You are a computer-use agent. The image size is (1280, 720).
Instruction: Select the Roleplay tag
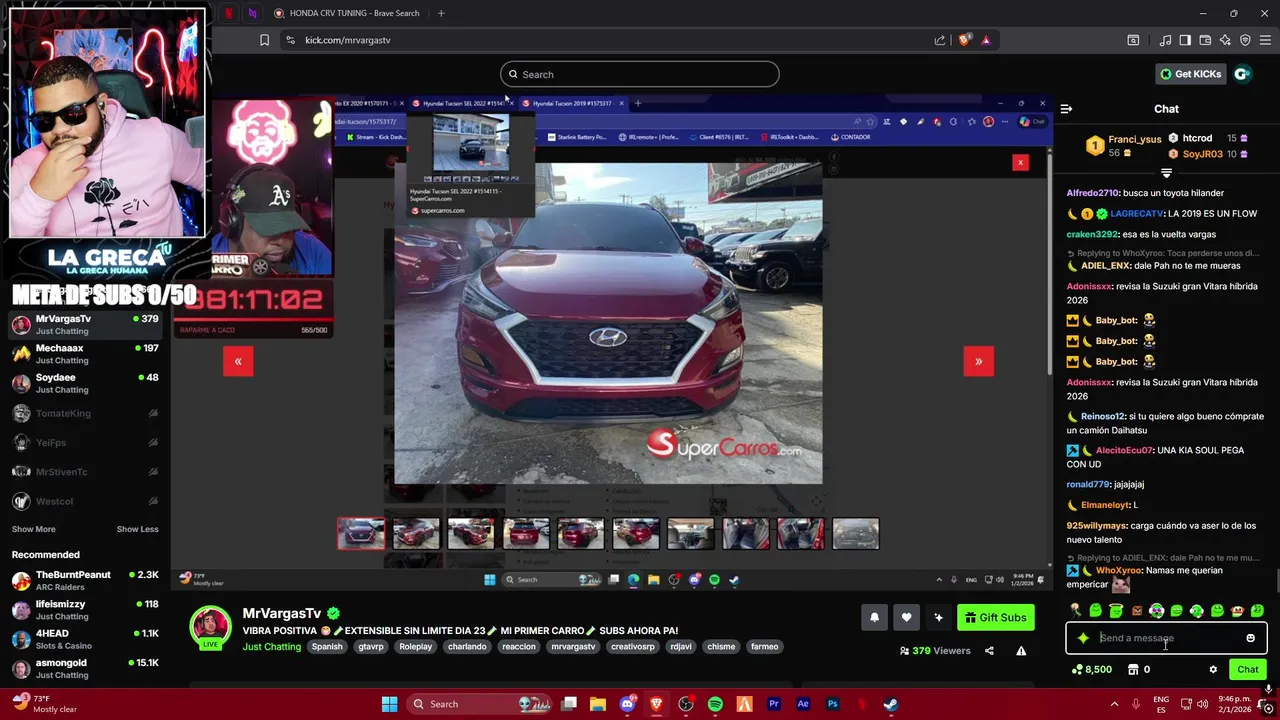pyautogui.click(x=416, y=647)
